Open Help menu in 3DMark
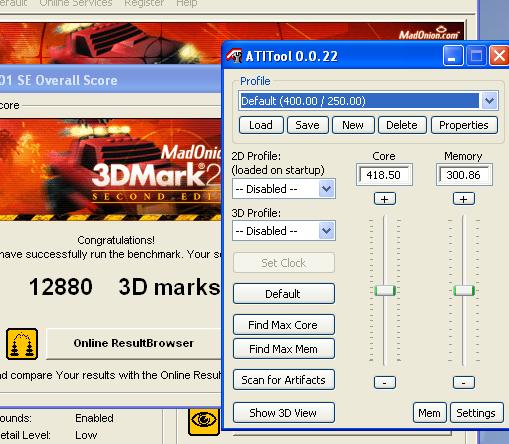This screenshot has width=509, height=444. [x=187, y=3]
